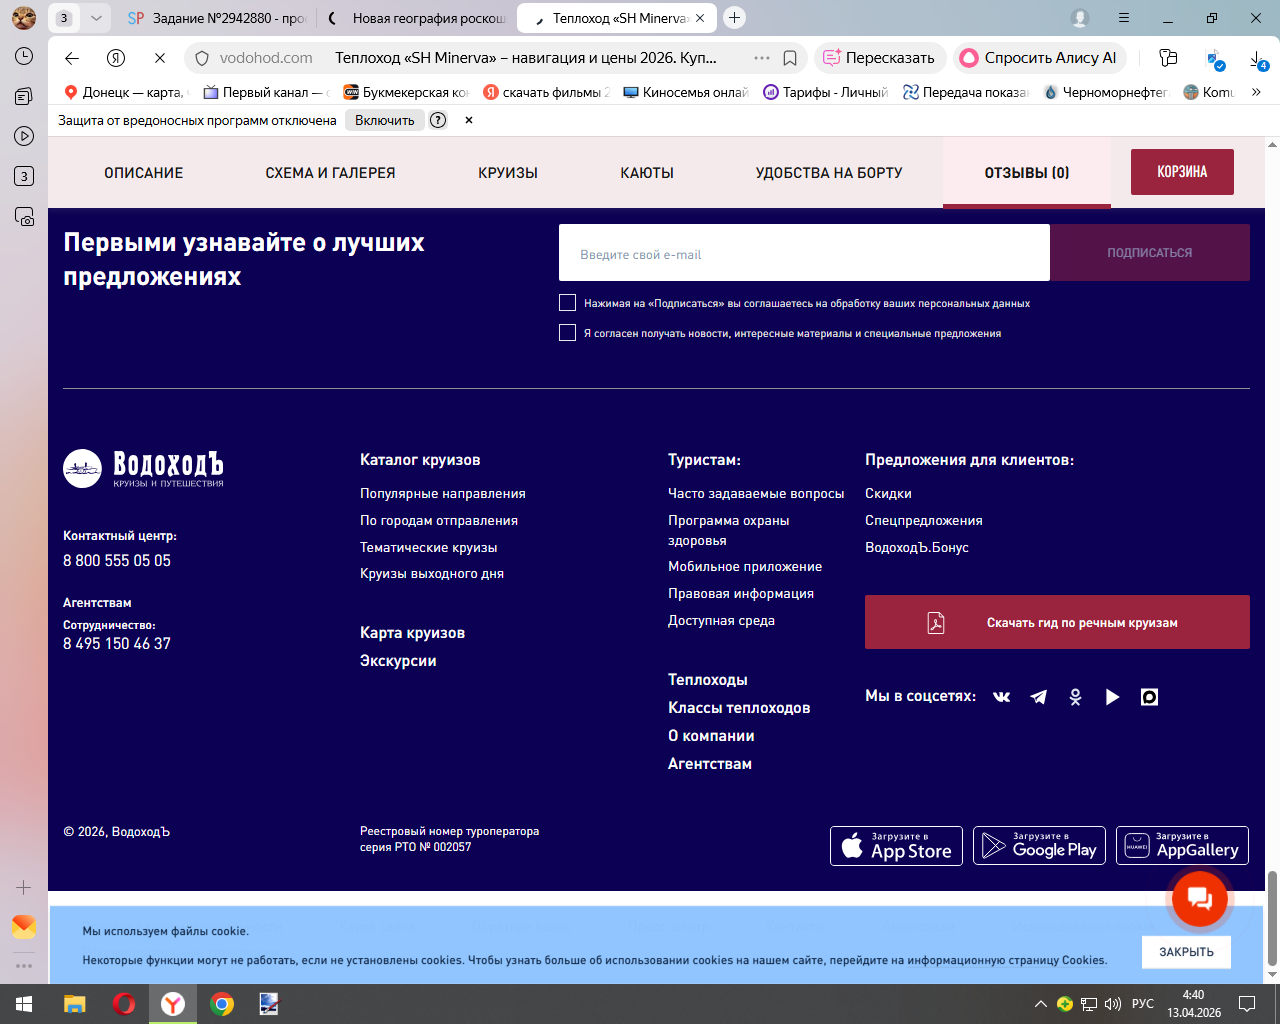The image size is (1280, 1024).
Task: Expand more bookmarks chevron
Action: pos(1256,92)
